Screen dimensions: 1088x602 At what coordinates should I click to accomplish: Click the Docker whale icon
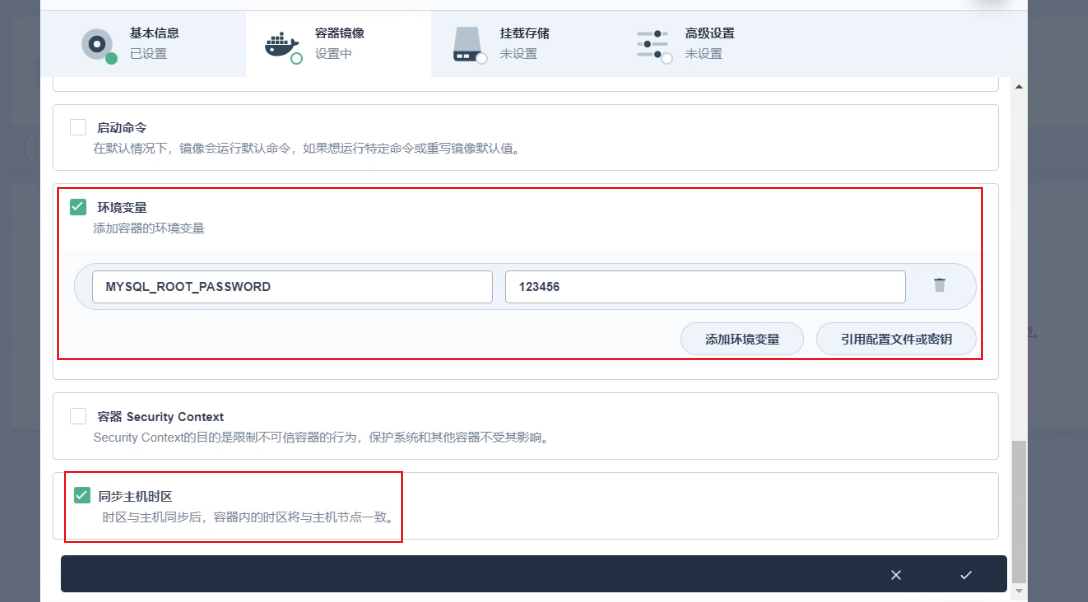(x=282, y=46)
